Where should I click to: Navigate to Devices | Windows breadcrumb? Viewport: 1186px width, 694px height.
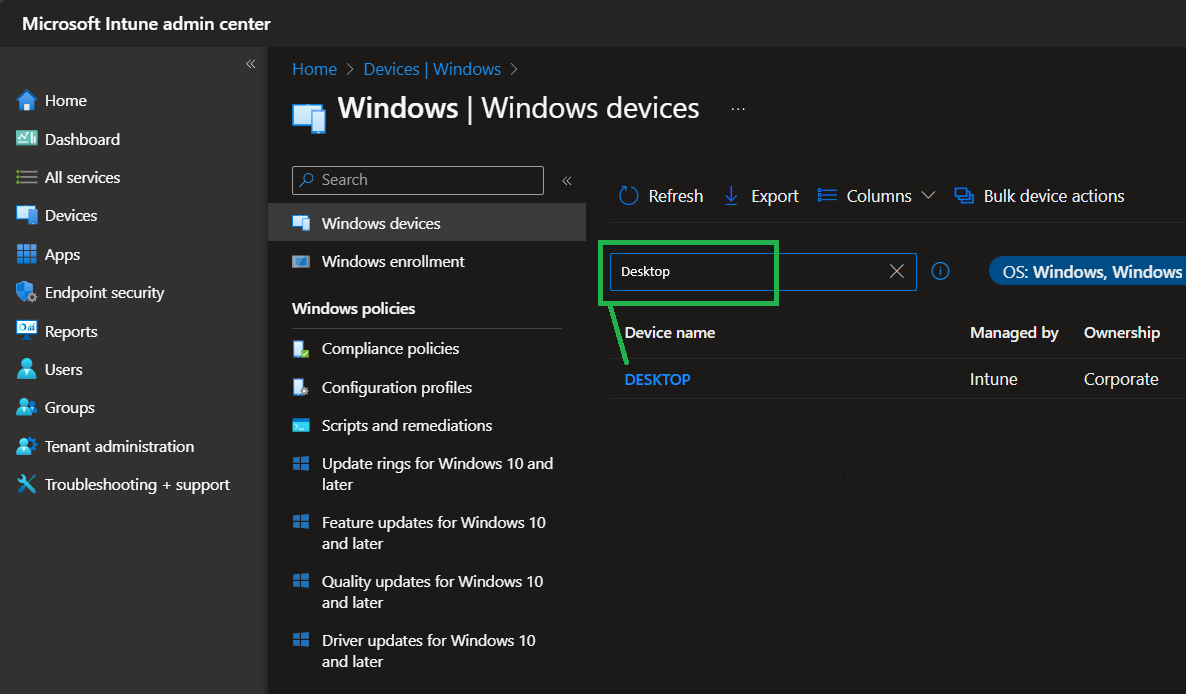tap(432, 69)
